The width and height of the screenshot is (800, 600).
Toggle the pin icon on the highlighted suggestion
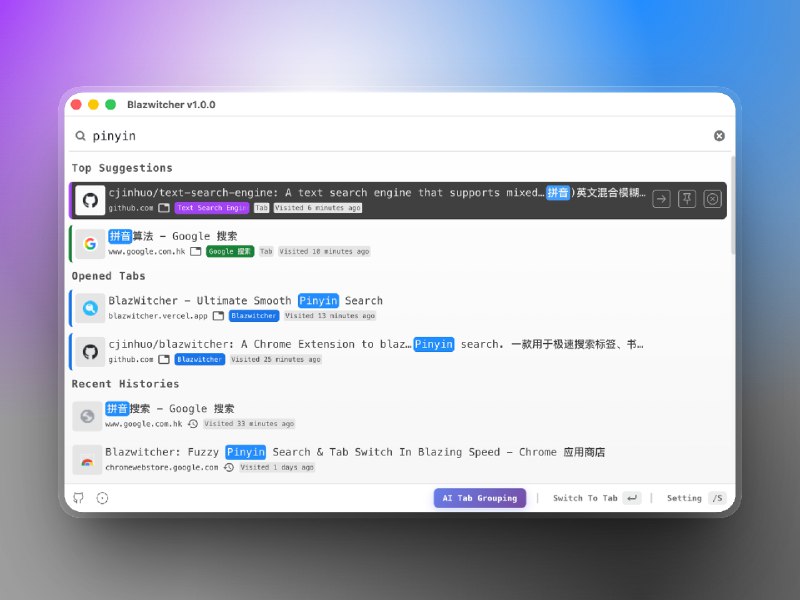[687, 198]
